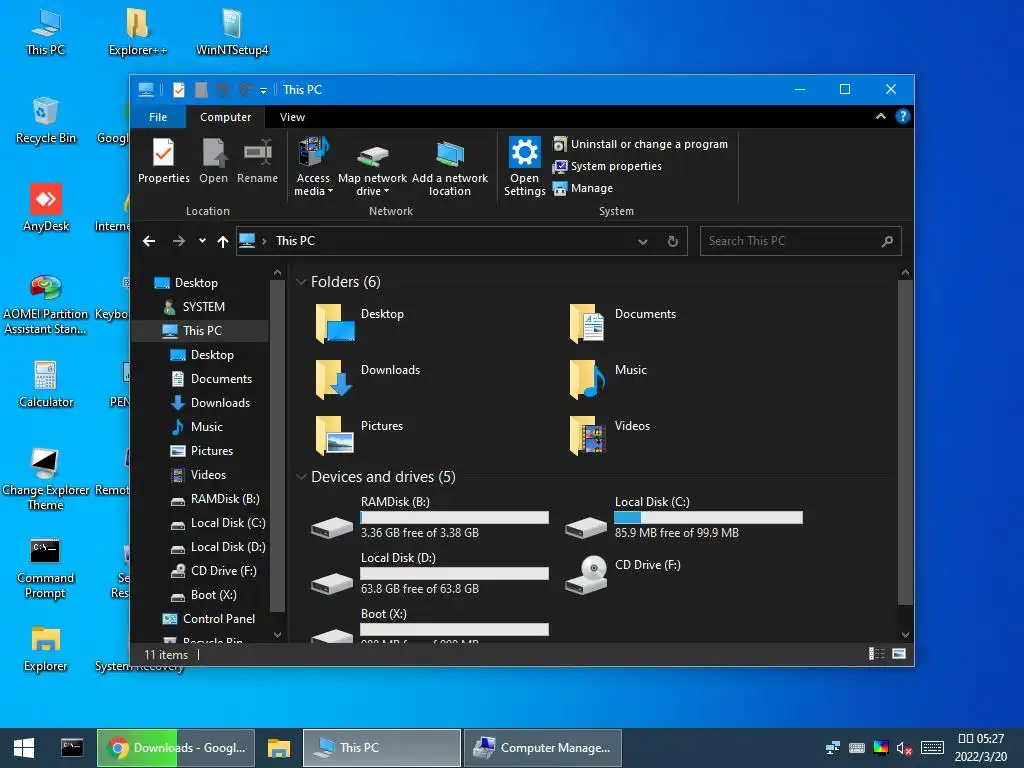This screenshot has height=768, width=1024.
Task: Click the Rename ribbon icon
Action: (257, 161)
